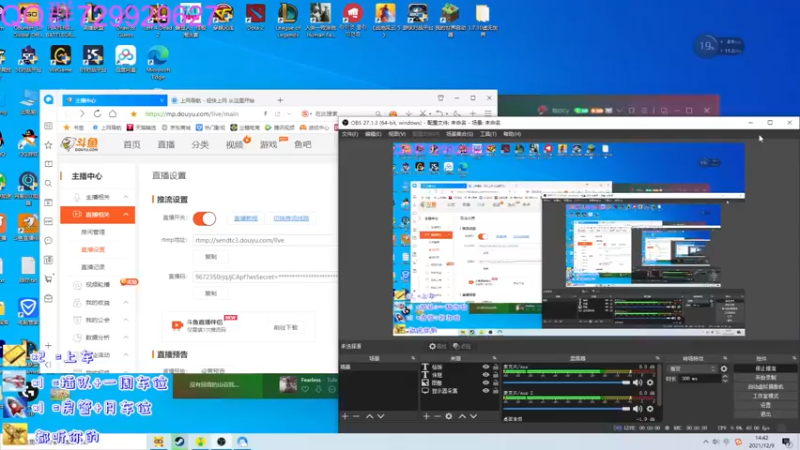Click favorites star in browser left sidebar
This screenshot has height=450, width=800.
coord(48,145)
